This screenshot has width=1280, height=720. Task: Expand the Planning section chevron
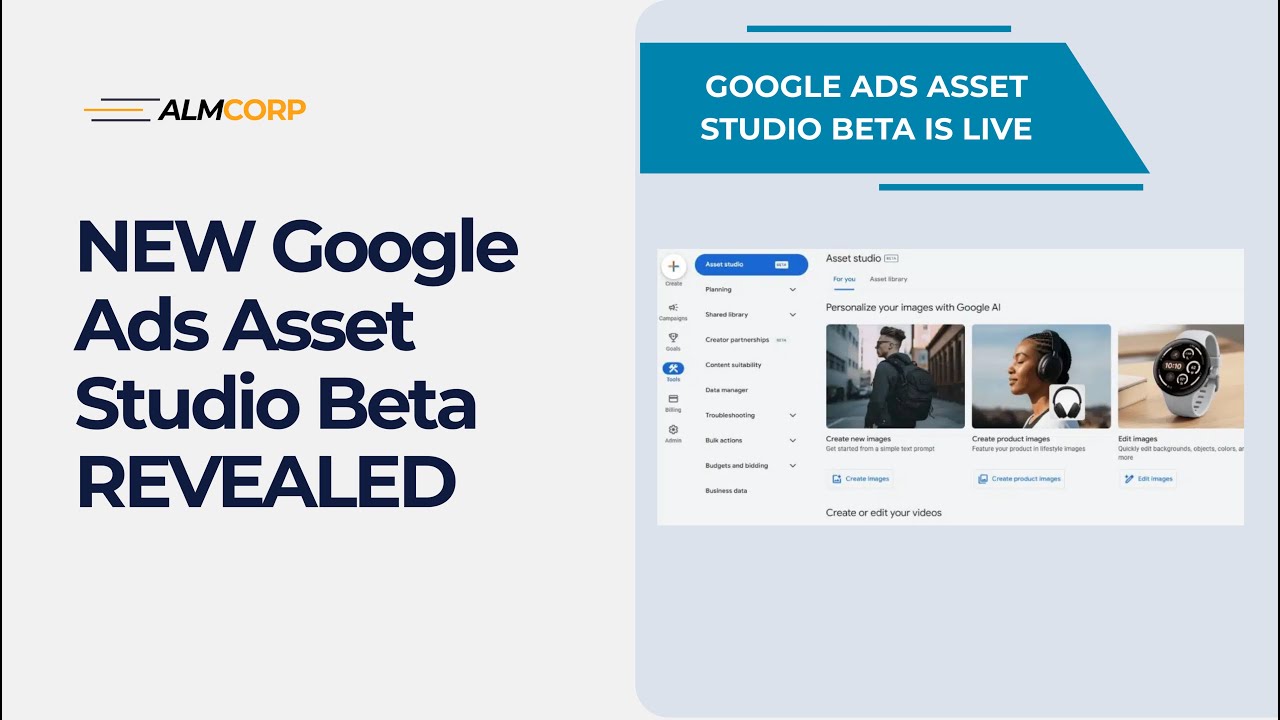point(793,290)
